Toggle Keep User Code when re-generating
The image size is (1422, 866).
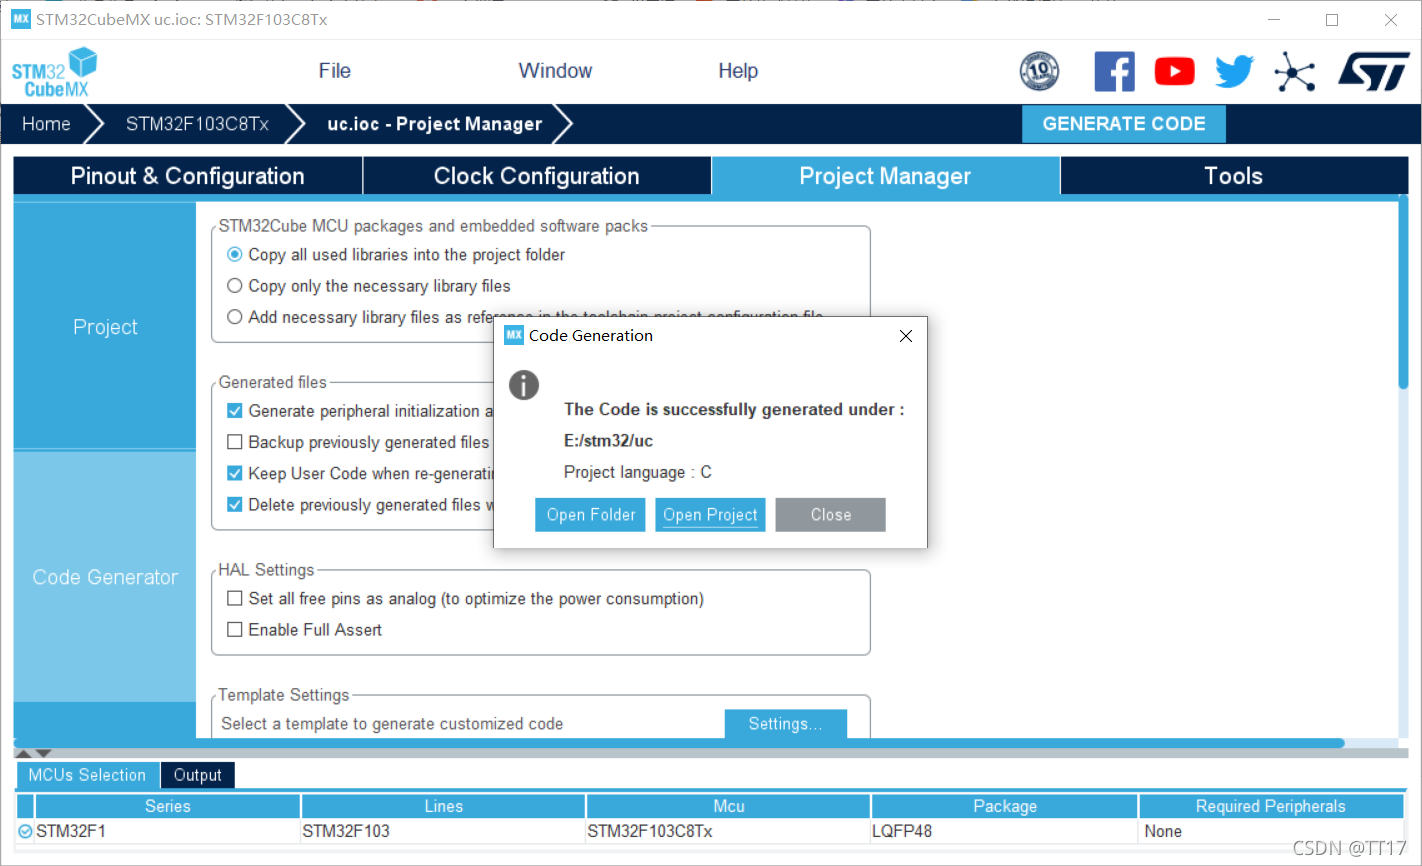[234, 473]
